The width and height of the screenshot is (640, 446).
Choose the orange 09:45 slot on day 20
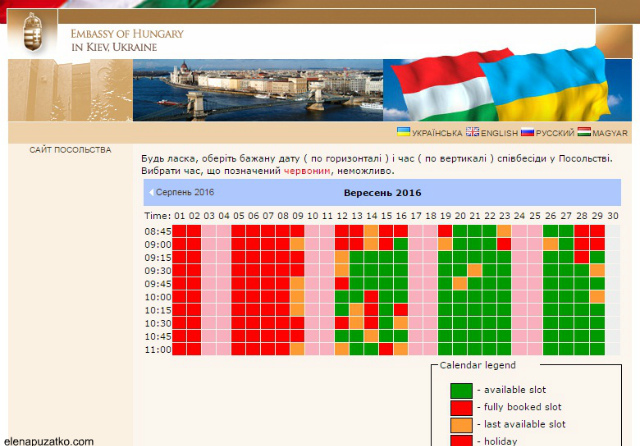click(x=460, y=283)
